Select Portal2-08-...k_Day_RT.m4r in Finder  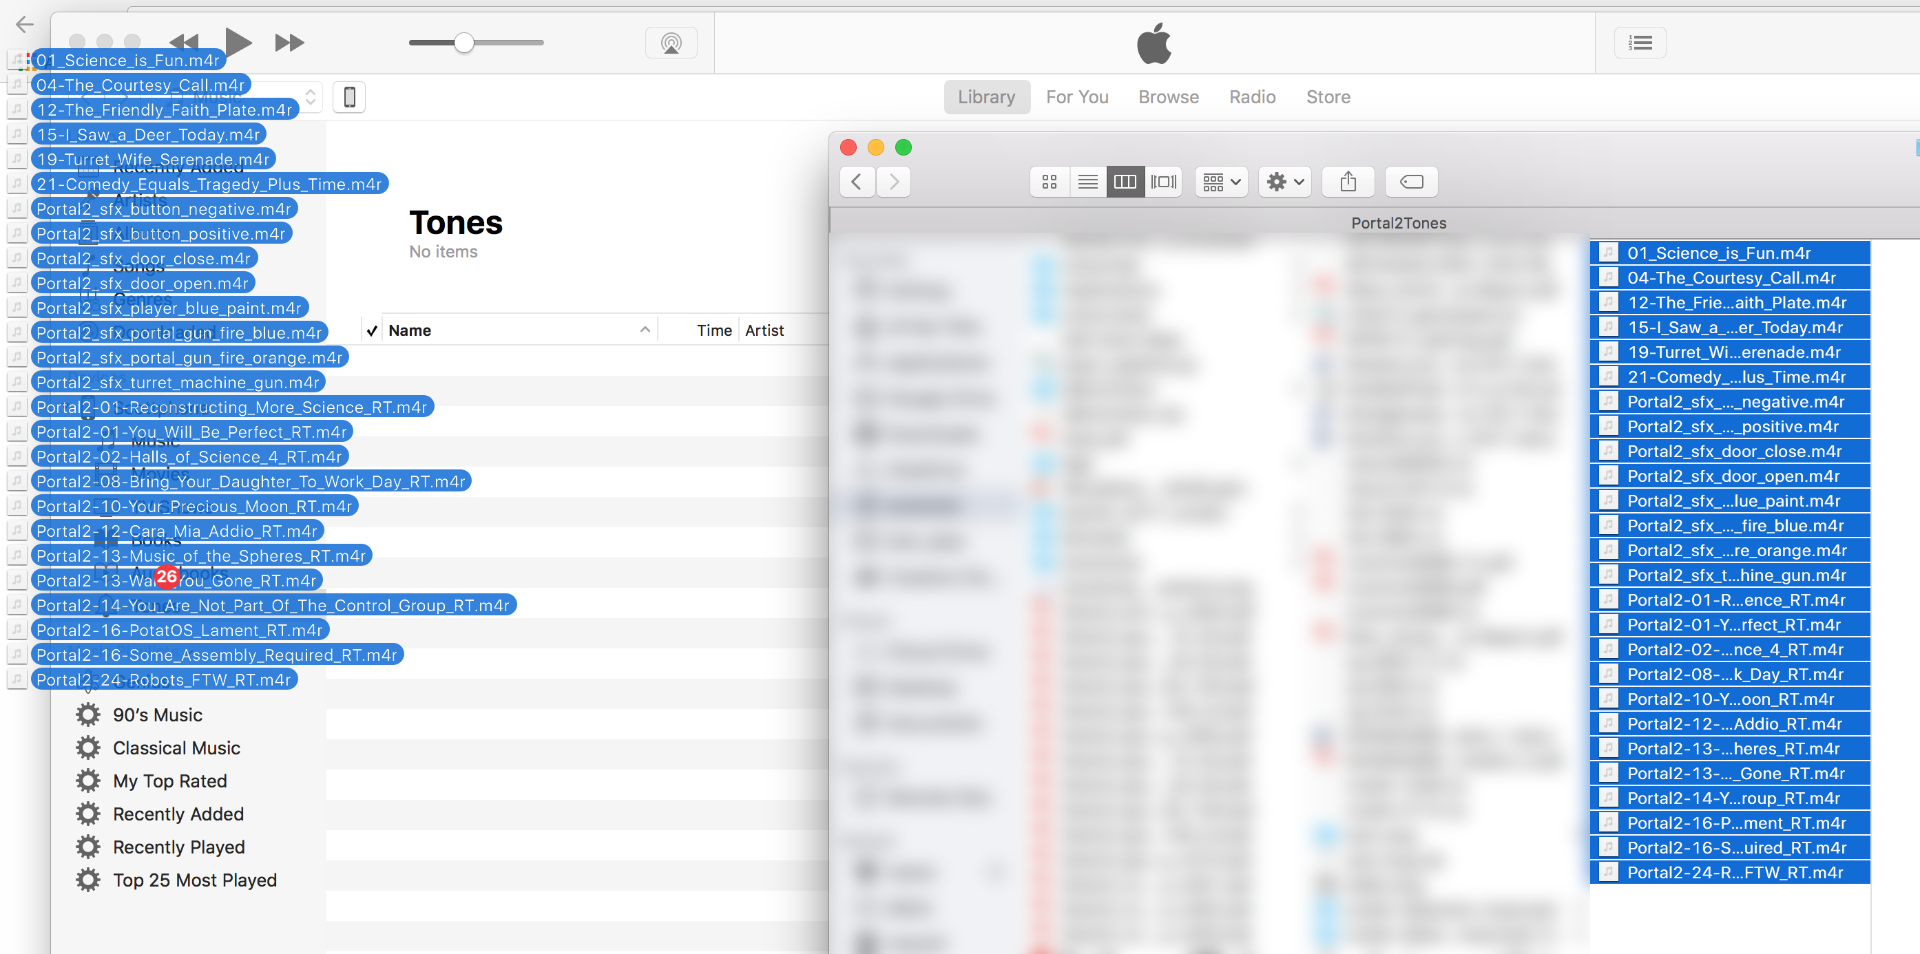point(1730,675)
